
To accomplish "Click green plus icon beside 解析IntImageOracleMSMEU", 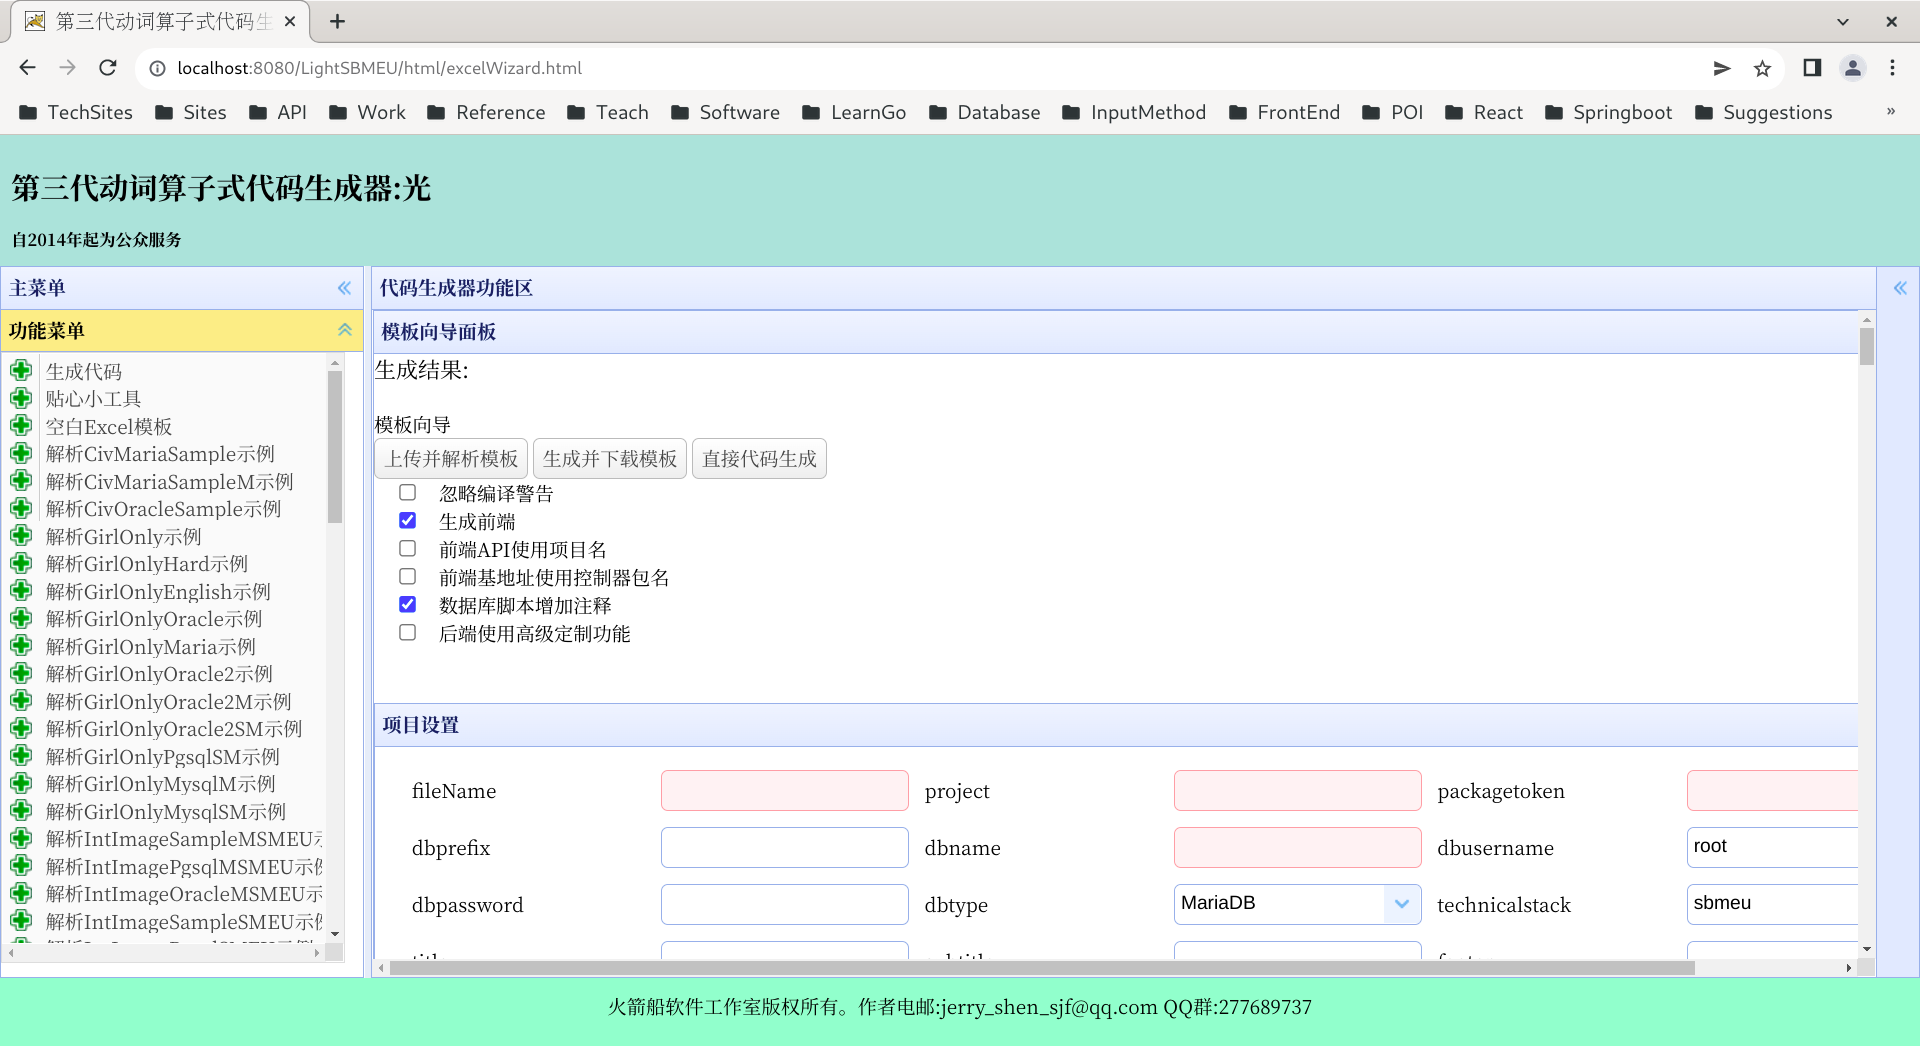I will tap(21, 893).
